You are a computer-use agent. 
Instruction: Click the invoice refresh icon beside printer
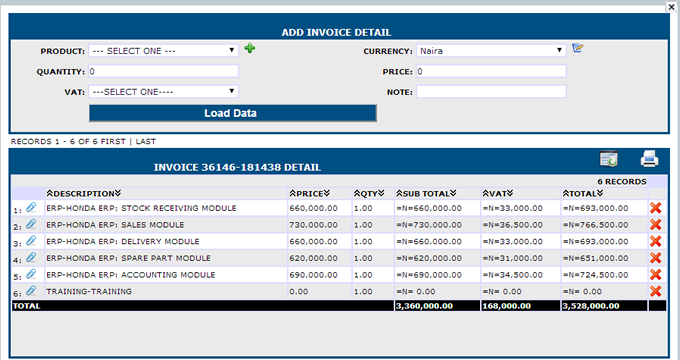608,159
